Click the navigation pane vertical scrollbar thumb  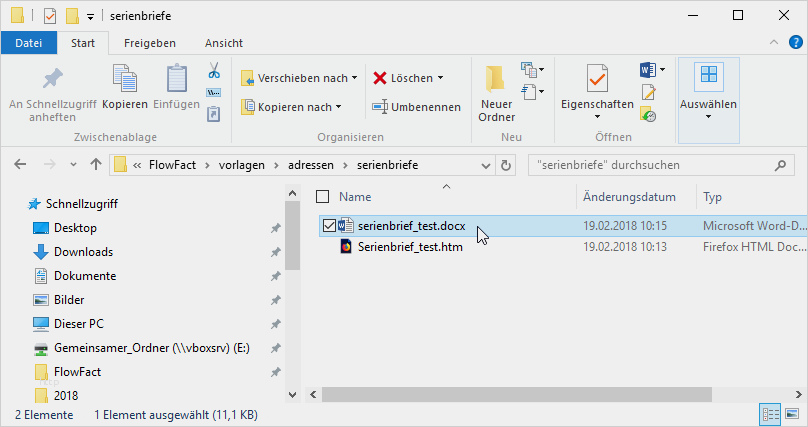point(293,235)
